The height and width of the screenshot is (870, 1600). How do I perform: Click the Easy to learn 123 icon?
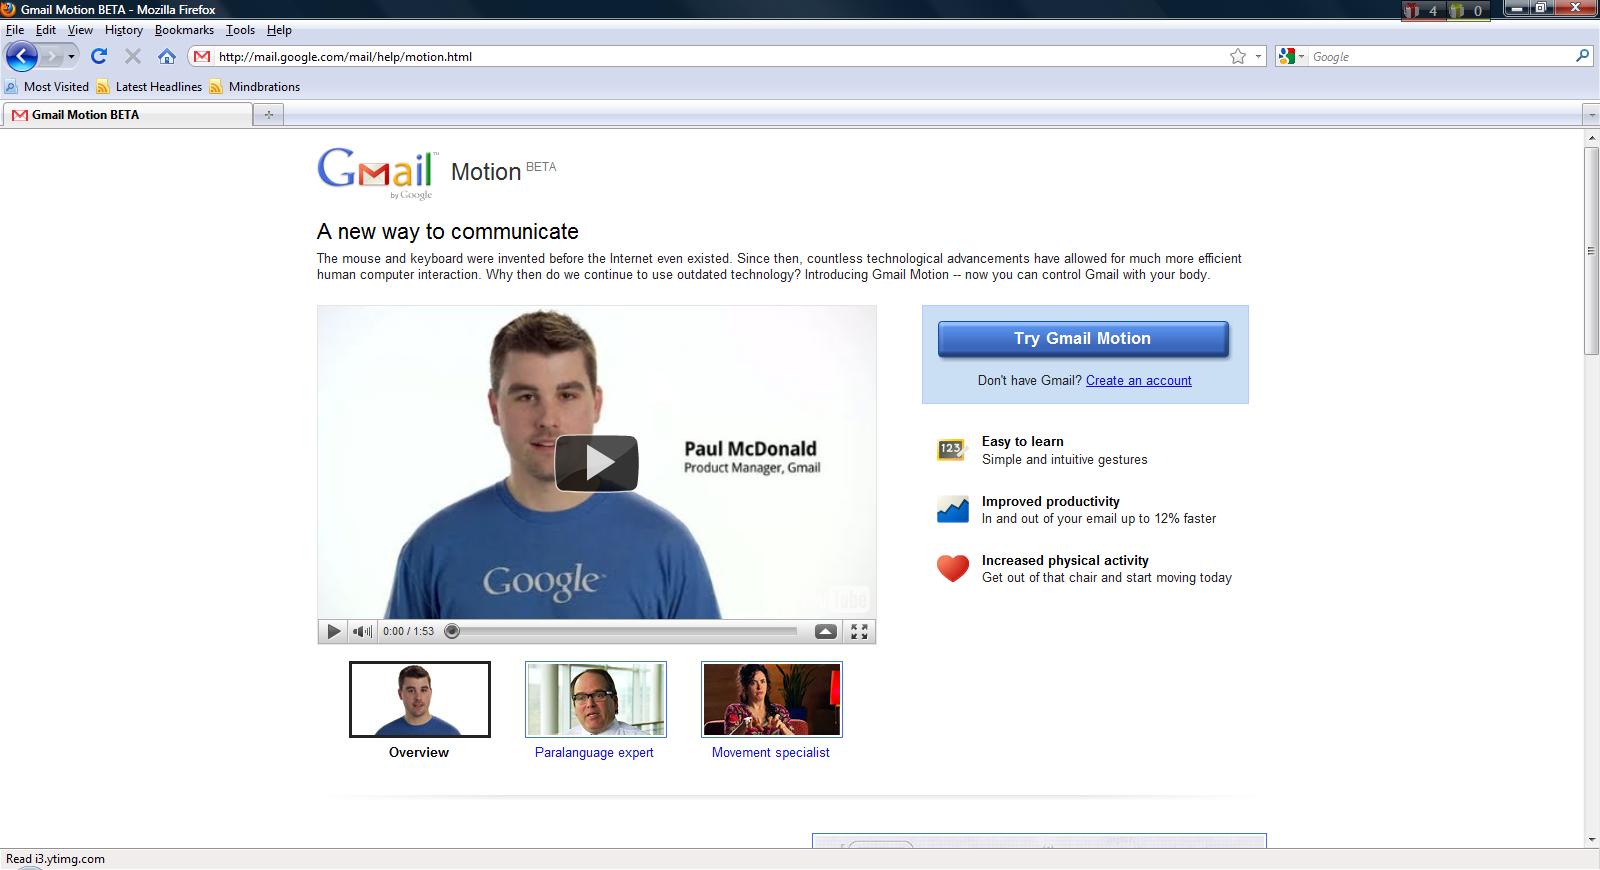click(952, 450)
